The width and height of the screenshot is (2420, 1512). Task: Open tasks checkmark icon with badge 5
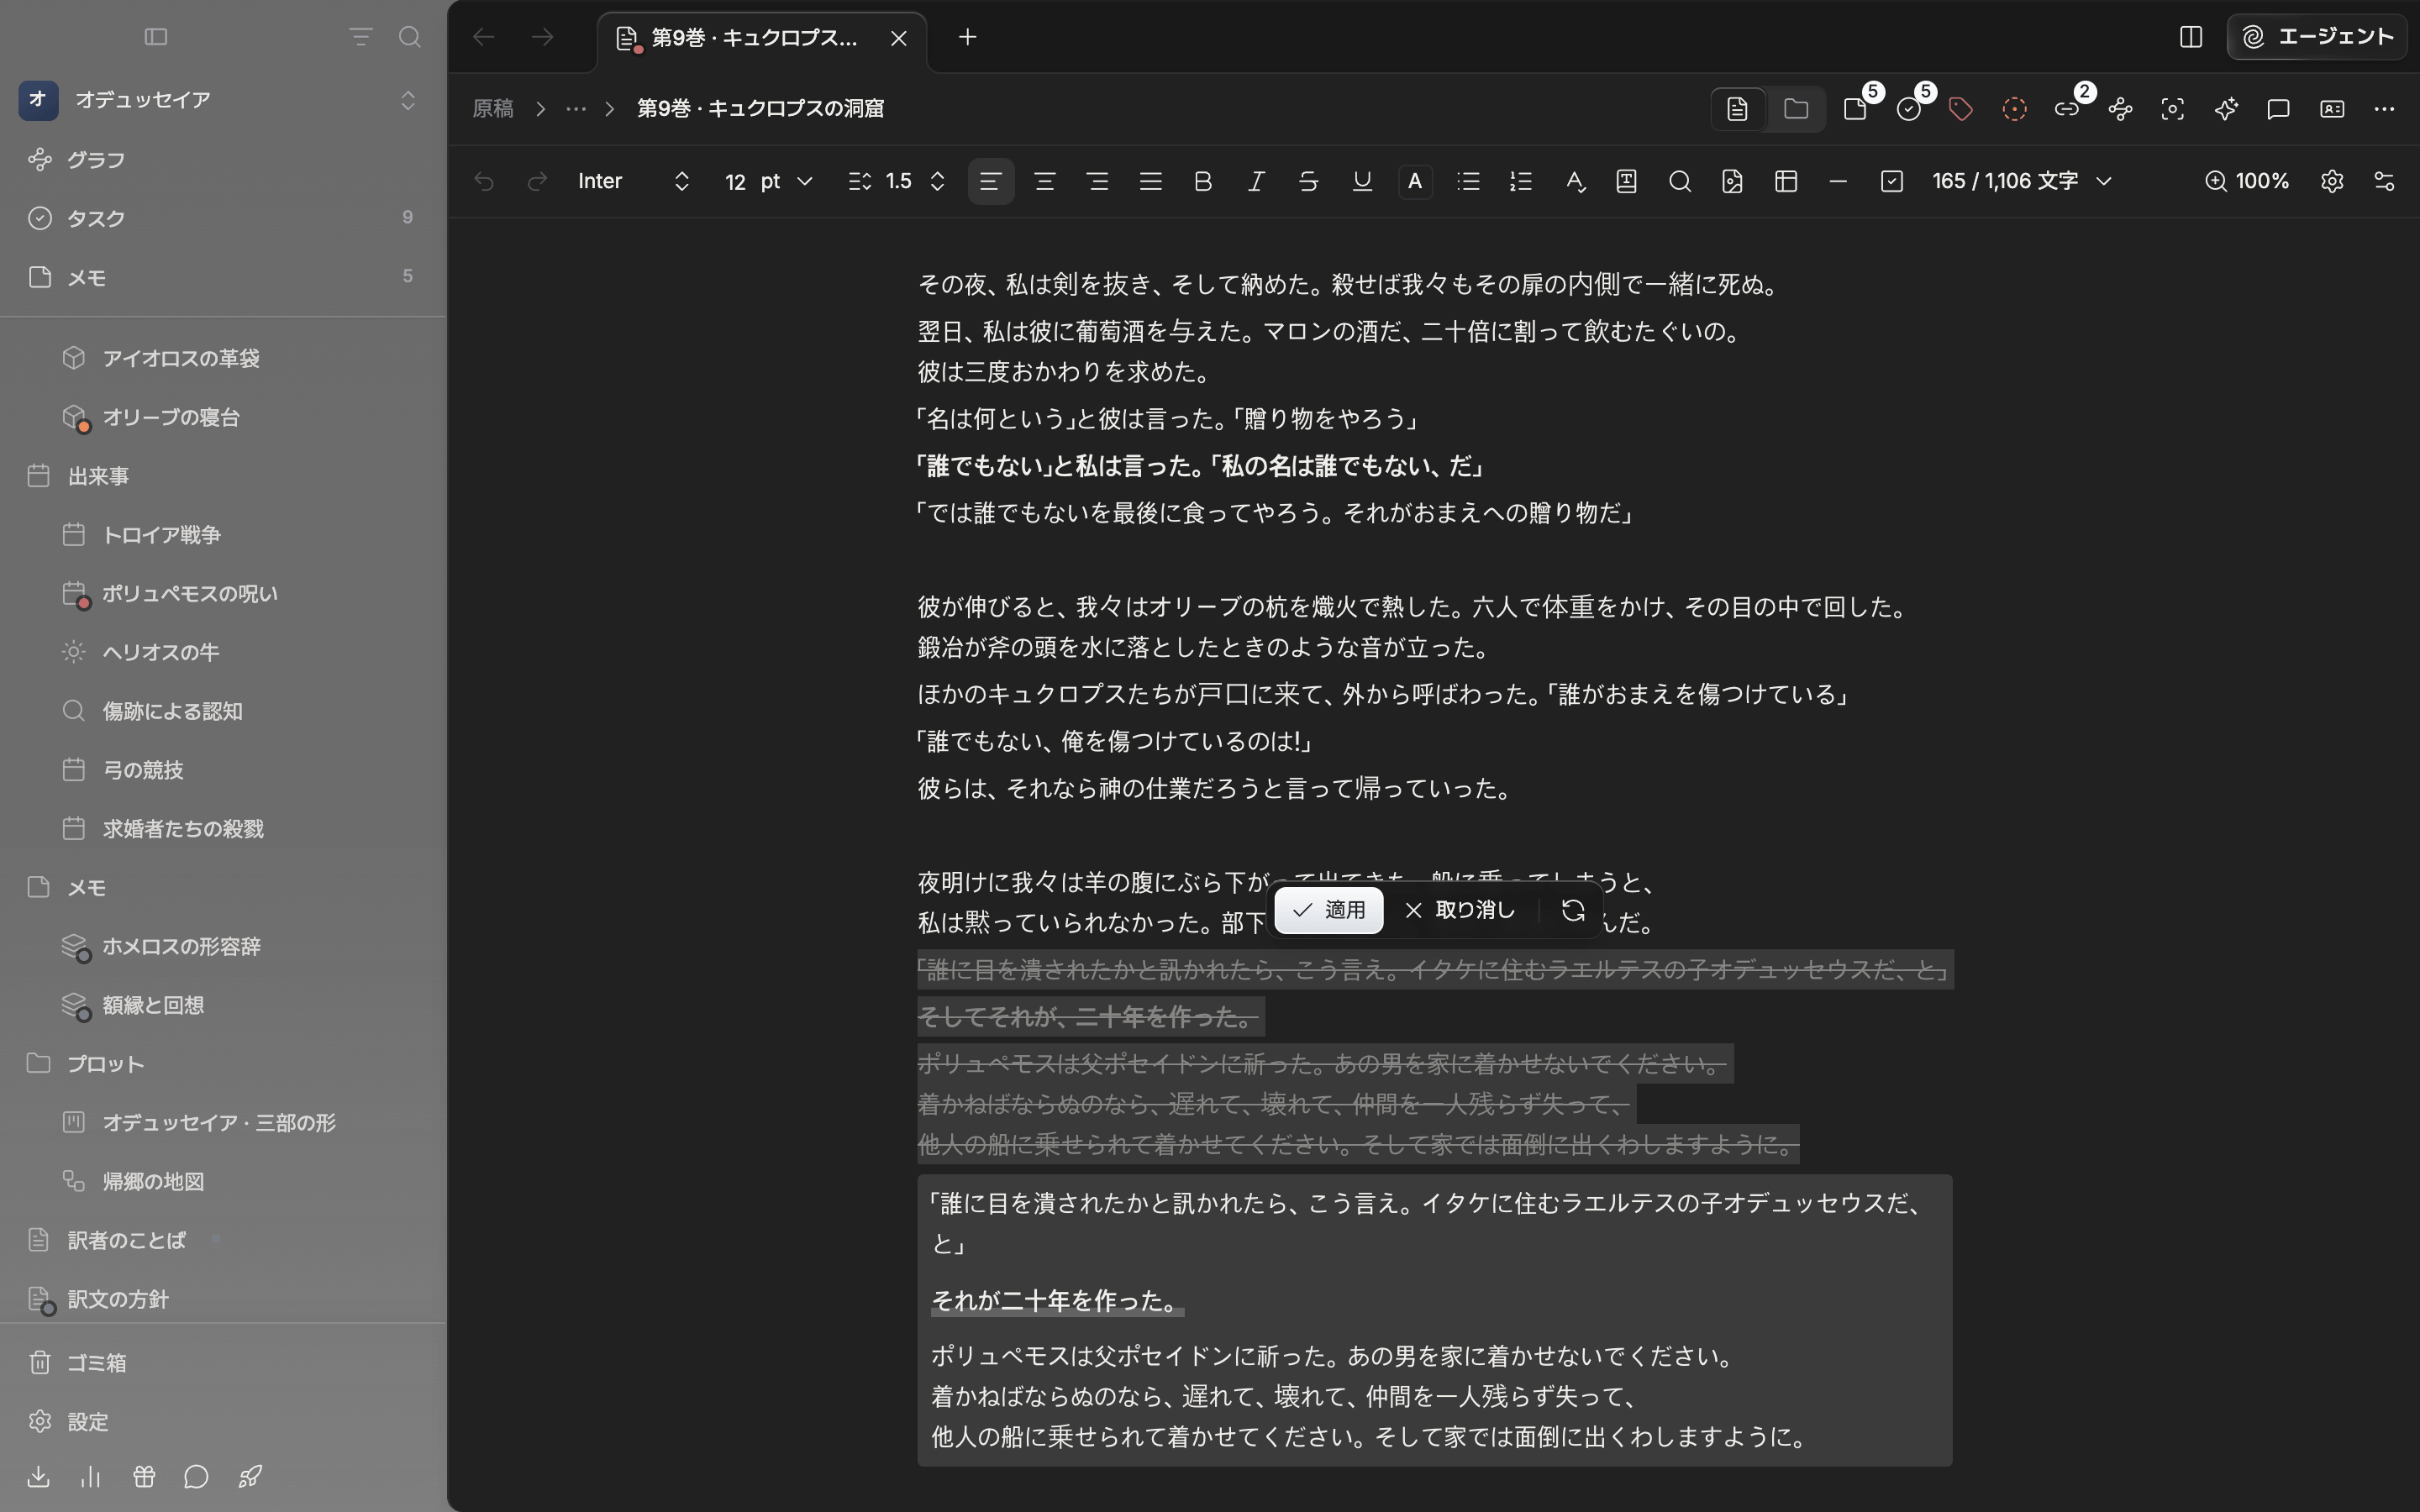click(x=1909, y=109)
